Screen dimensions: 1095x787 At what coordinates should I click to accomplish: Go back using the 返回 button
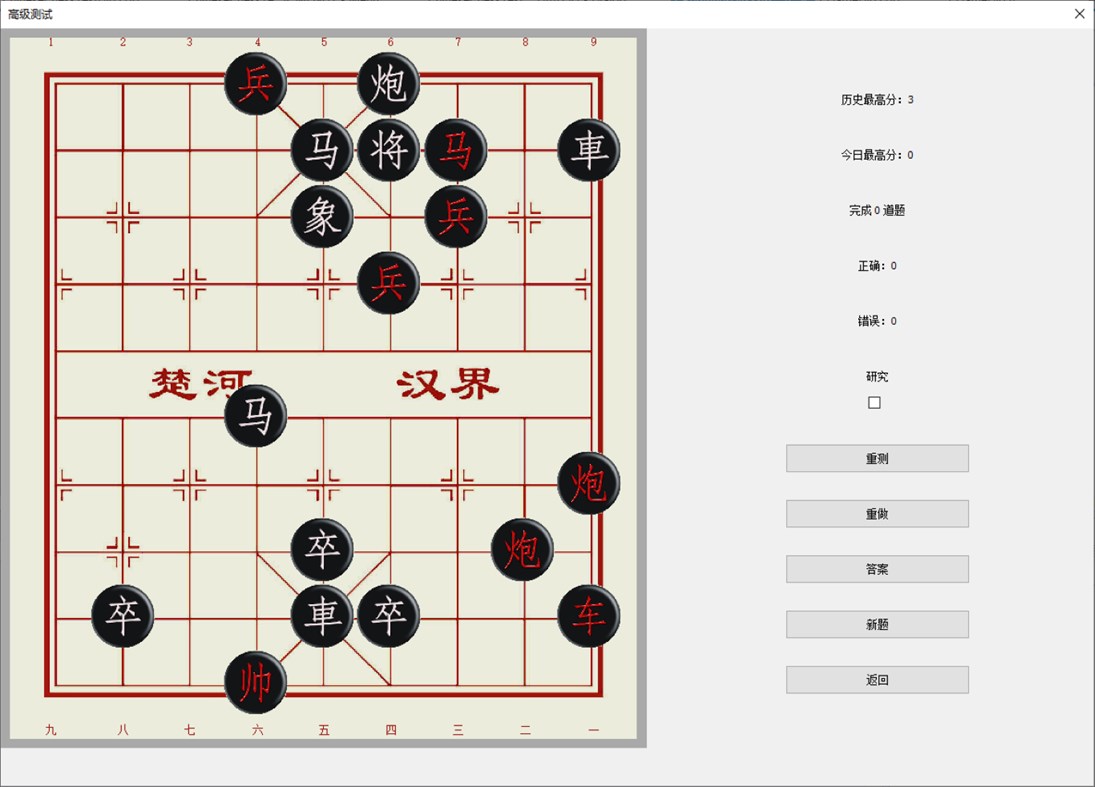click(876, 679)
